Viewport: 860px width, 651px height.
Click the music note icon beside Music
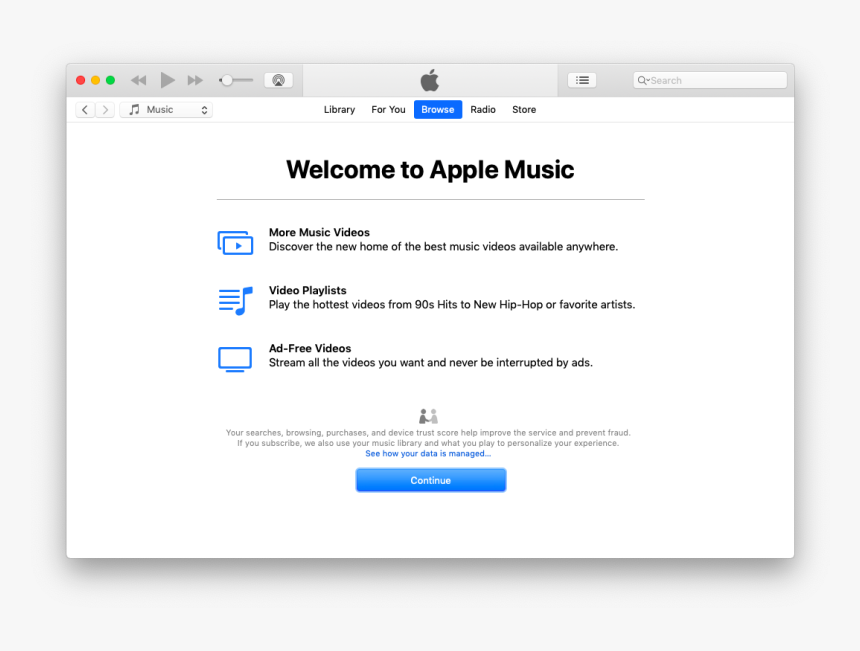[x=135, y=109]
